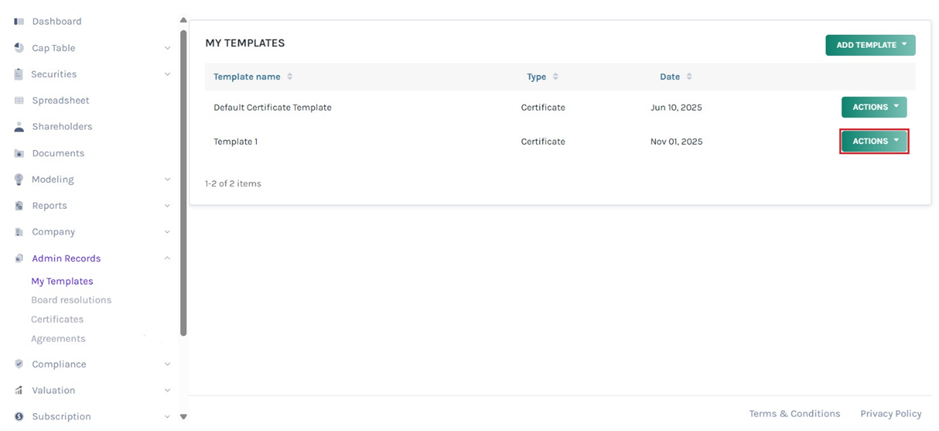Click the Valuation chart icon

[19, 391]
